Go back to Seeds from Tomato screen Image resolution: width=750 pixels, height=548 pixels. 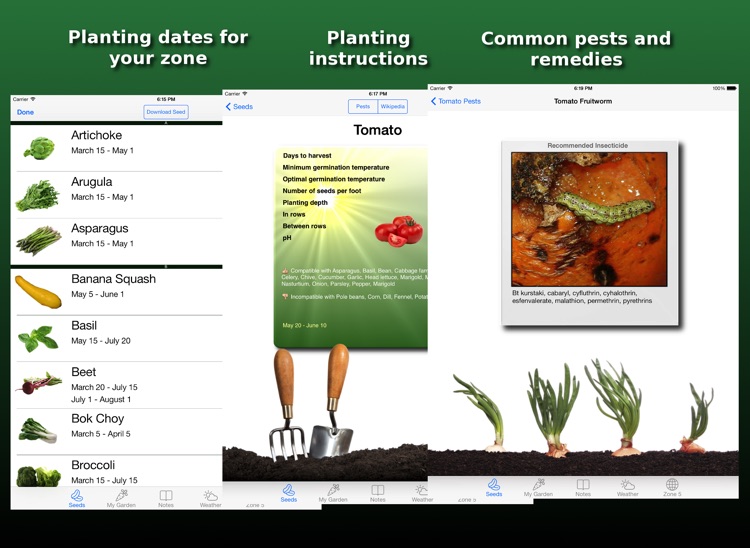click(239, 107)
